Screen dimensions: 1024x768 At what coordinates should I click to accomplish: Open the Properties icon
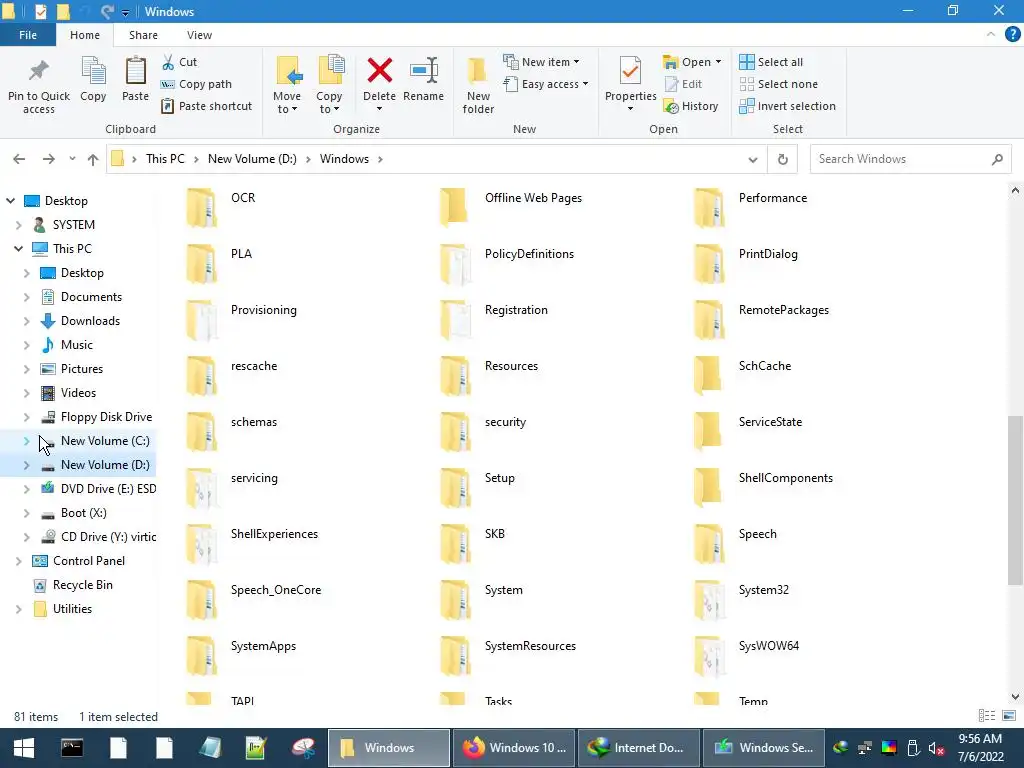(630, 71)
